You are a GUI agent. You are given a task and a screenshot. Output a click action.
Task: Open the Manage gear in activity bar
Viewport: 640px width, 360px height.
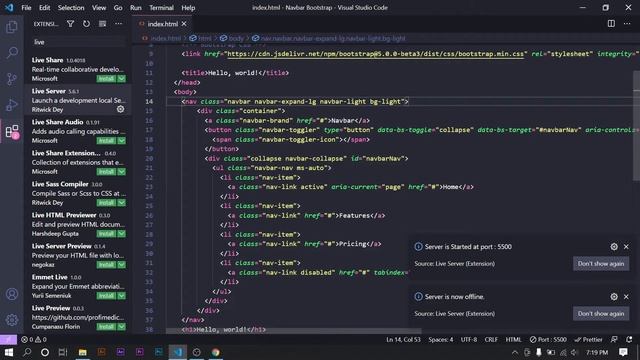pyautogui.click(x=12, y=320)
